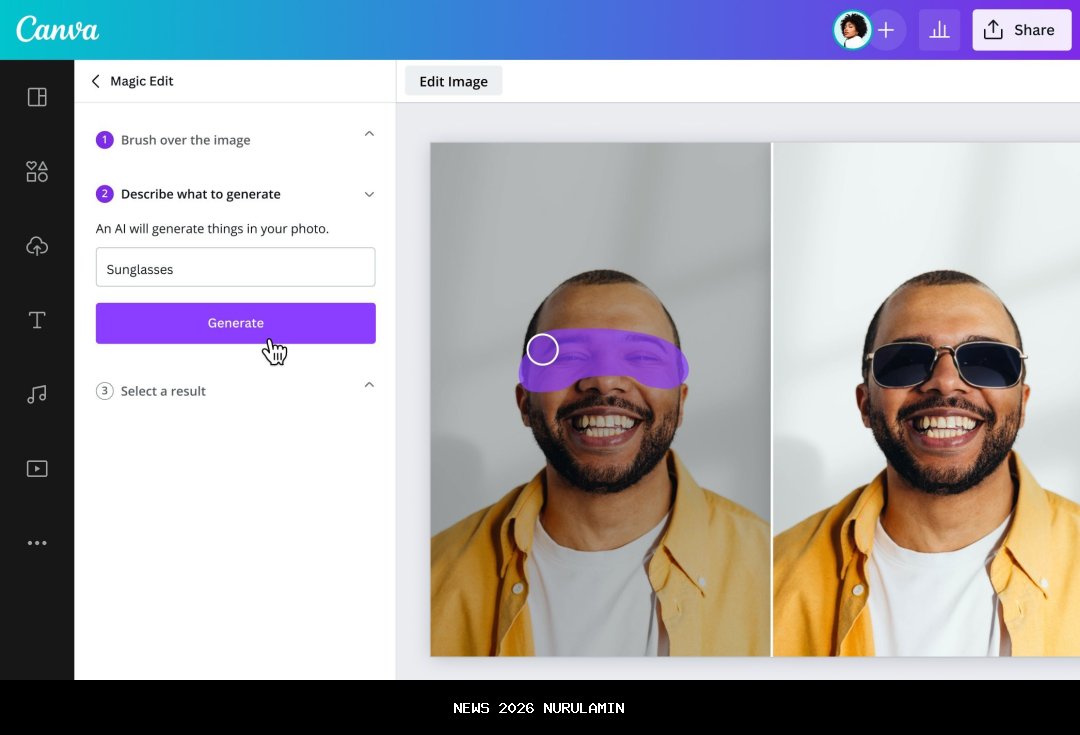Open the Audio panel
This screenshot has height=735, width=1080.
[37, 394]
